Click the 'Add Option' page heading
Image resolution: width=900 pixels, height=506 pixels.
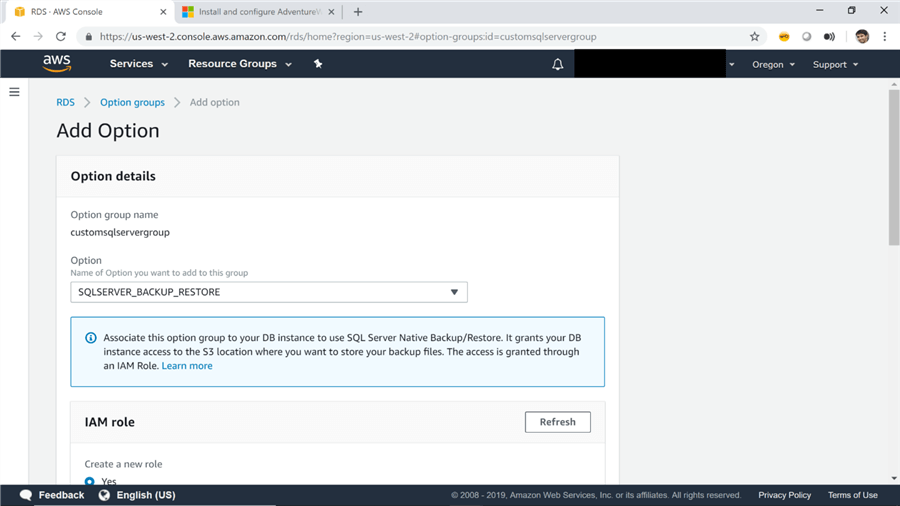pos(108,131)
